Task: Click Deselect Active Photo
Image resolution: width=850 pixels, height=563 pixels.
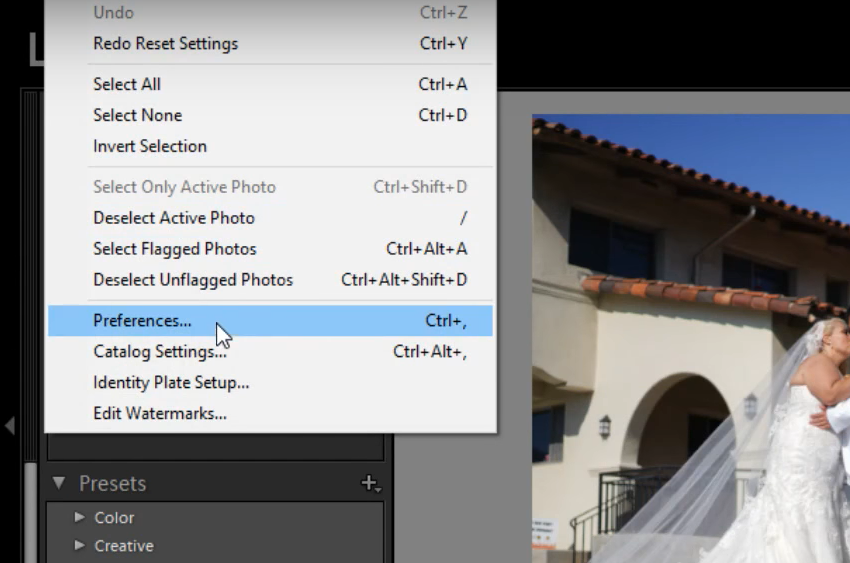Action: 270,218
